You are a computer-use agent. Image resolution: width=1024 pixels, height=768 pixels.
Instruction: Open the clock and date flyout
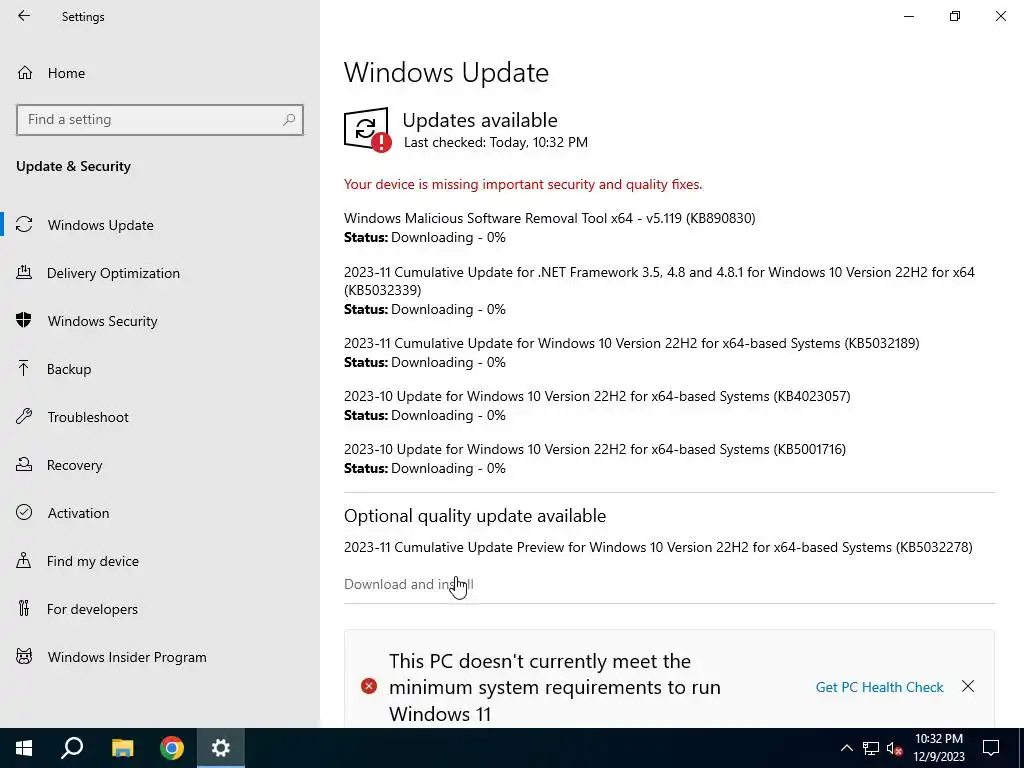[x=938, y=748]
